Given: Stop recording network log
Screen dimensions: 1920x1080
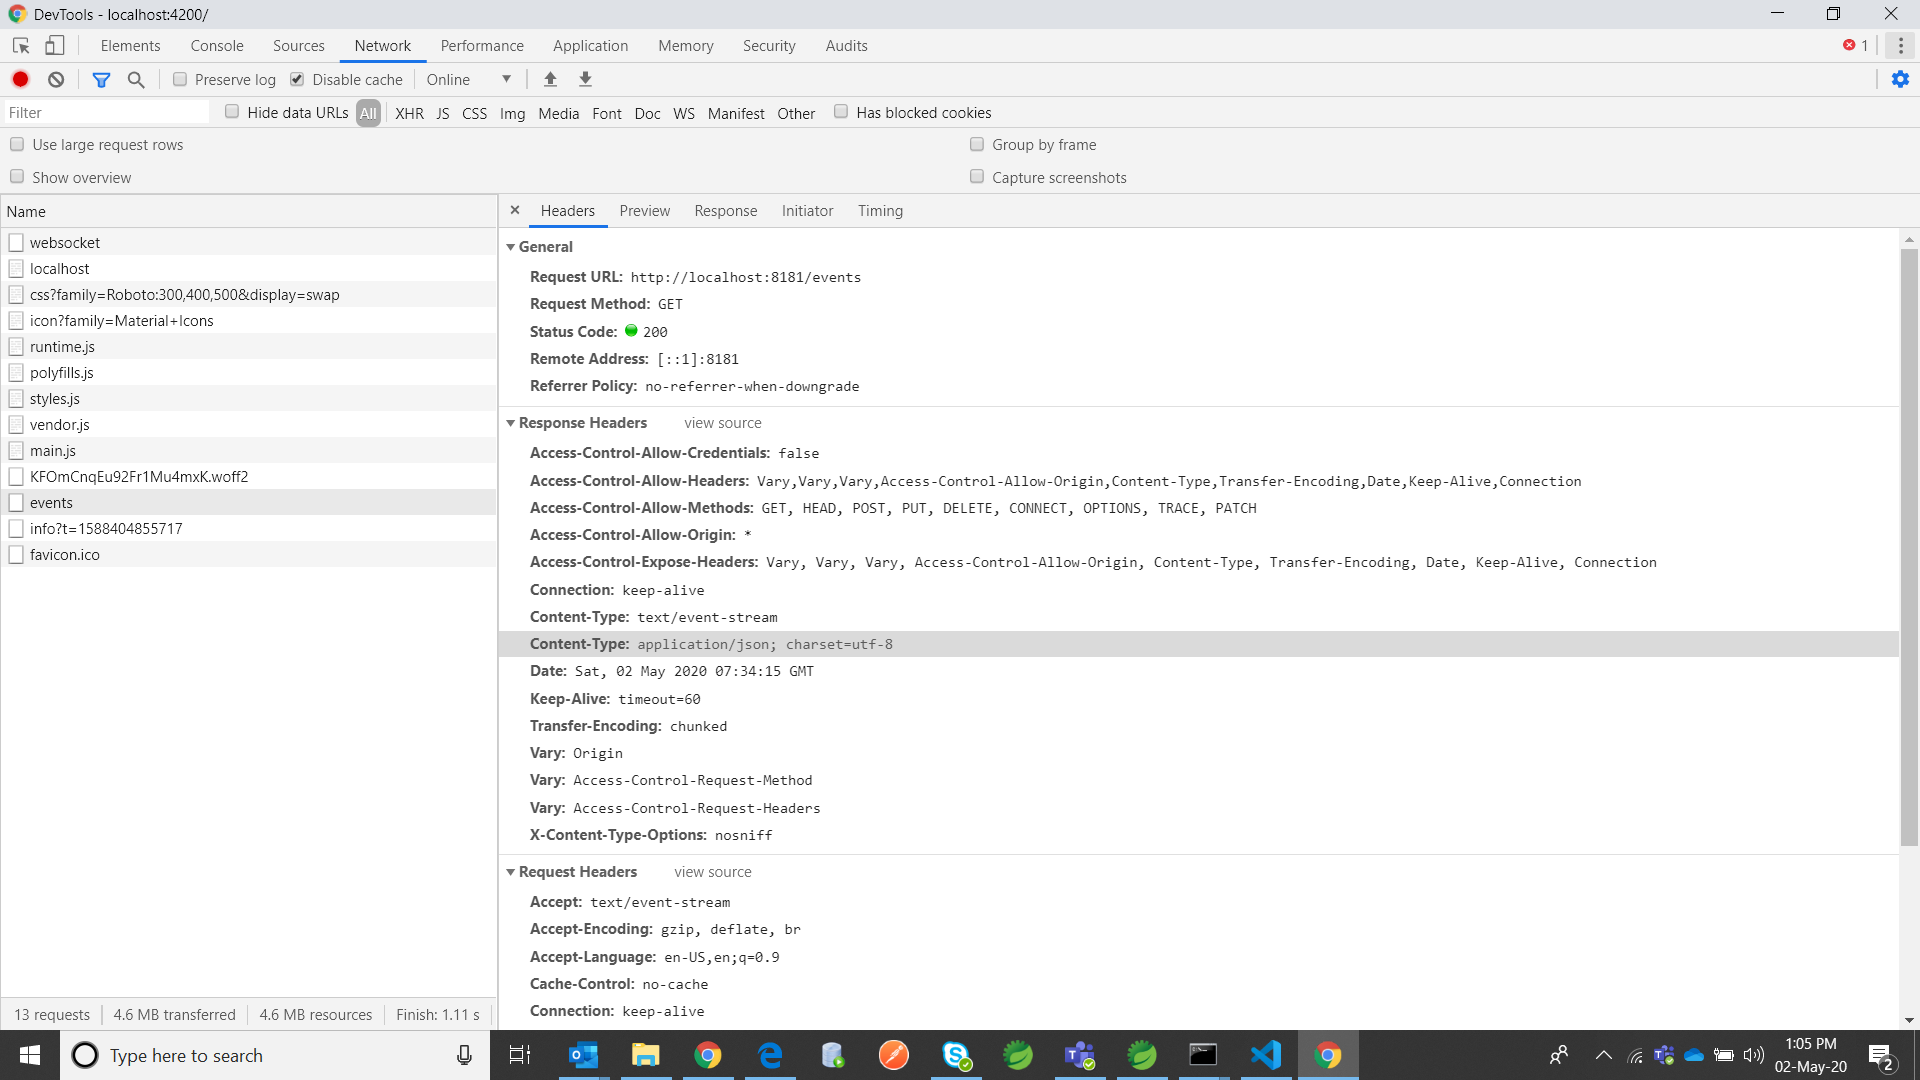Looking at the screenshot, I should pyautogui.click(x=20, y=79).
